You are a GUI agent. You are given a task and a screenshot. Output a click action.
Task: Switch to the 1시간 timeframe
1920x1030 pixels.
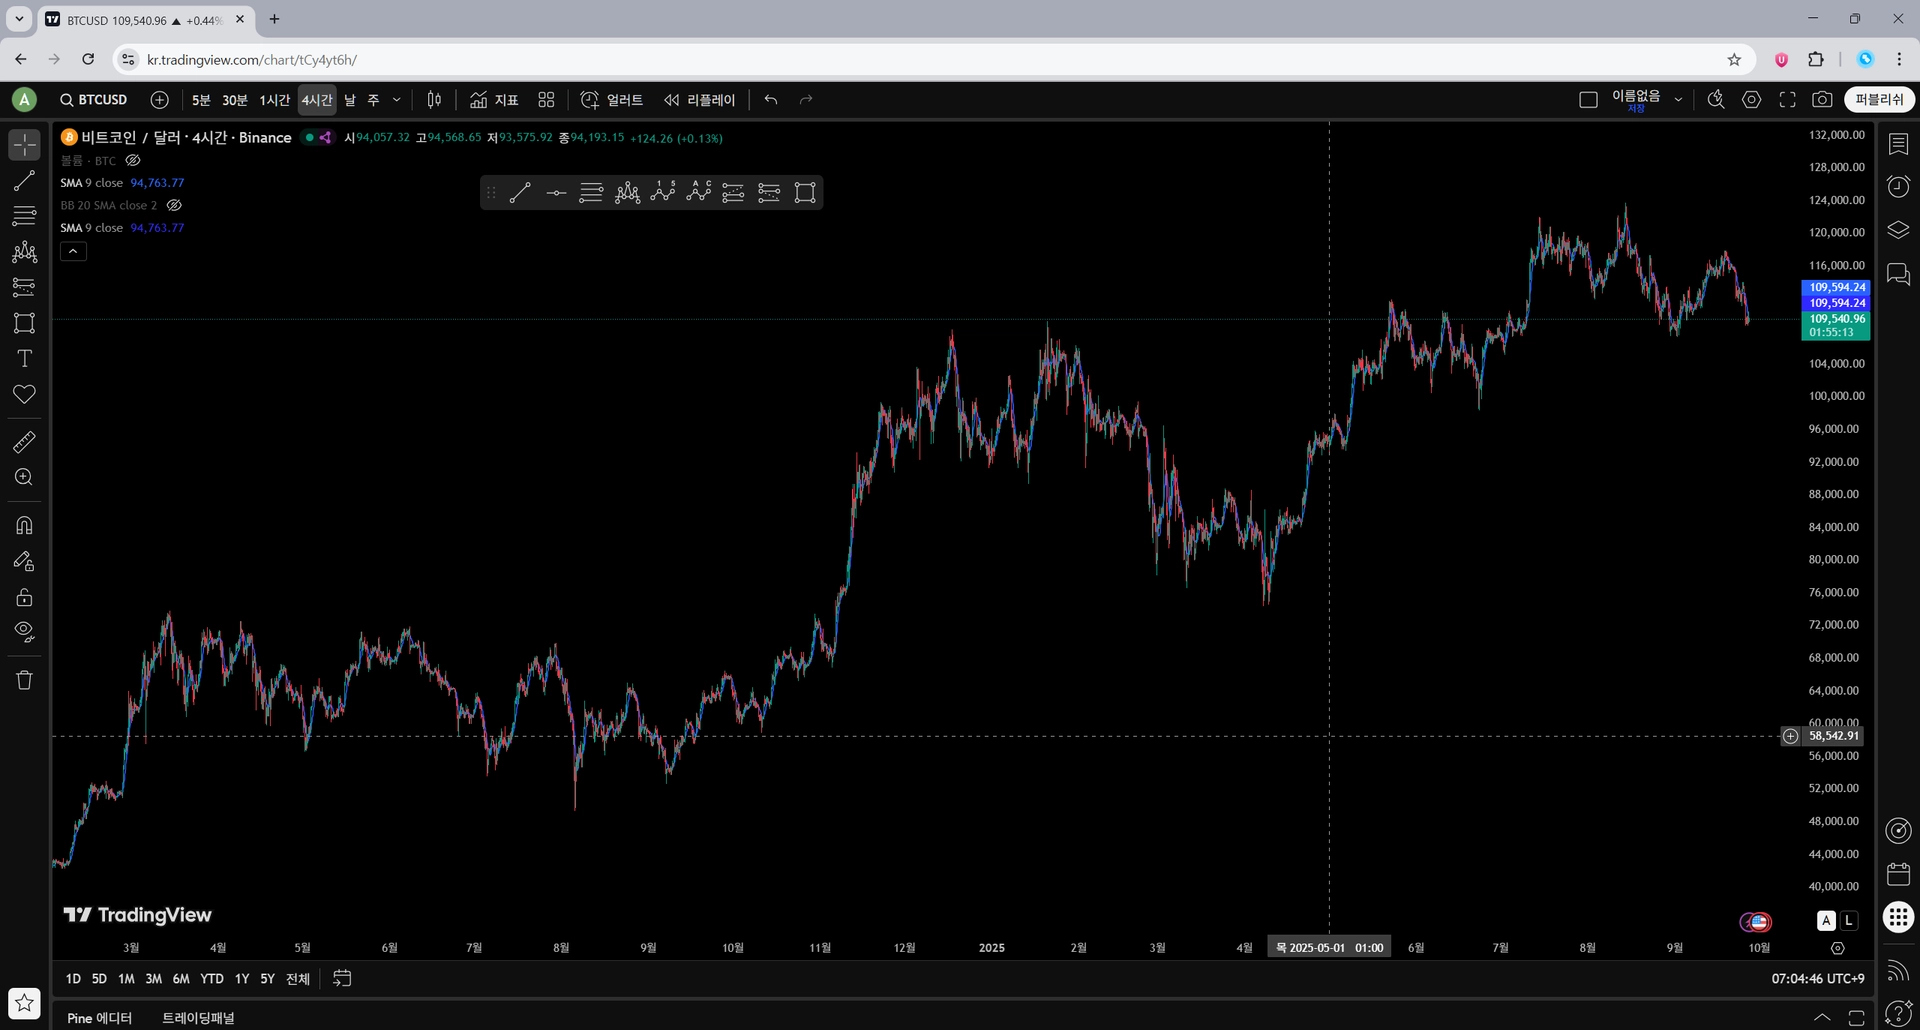tap(274, 100)
